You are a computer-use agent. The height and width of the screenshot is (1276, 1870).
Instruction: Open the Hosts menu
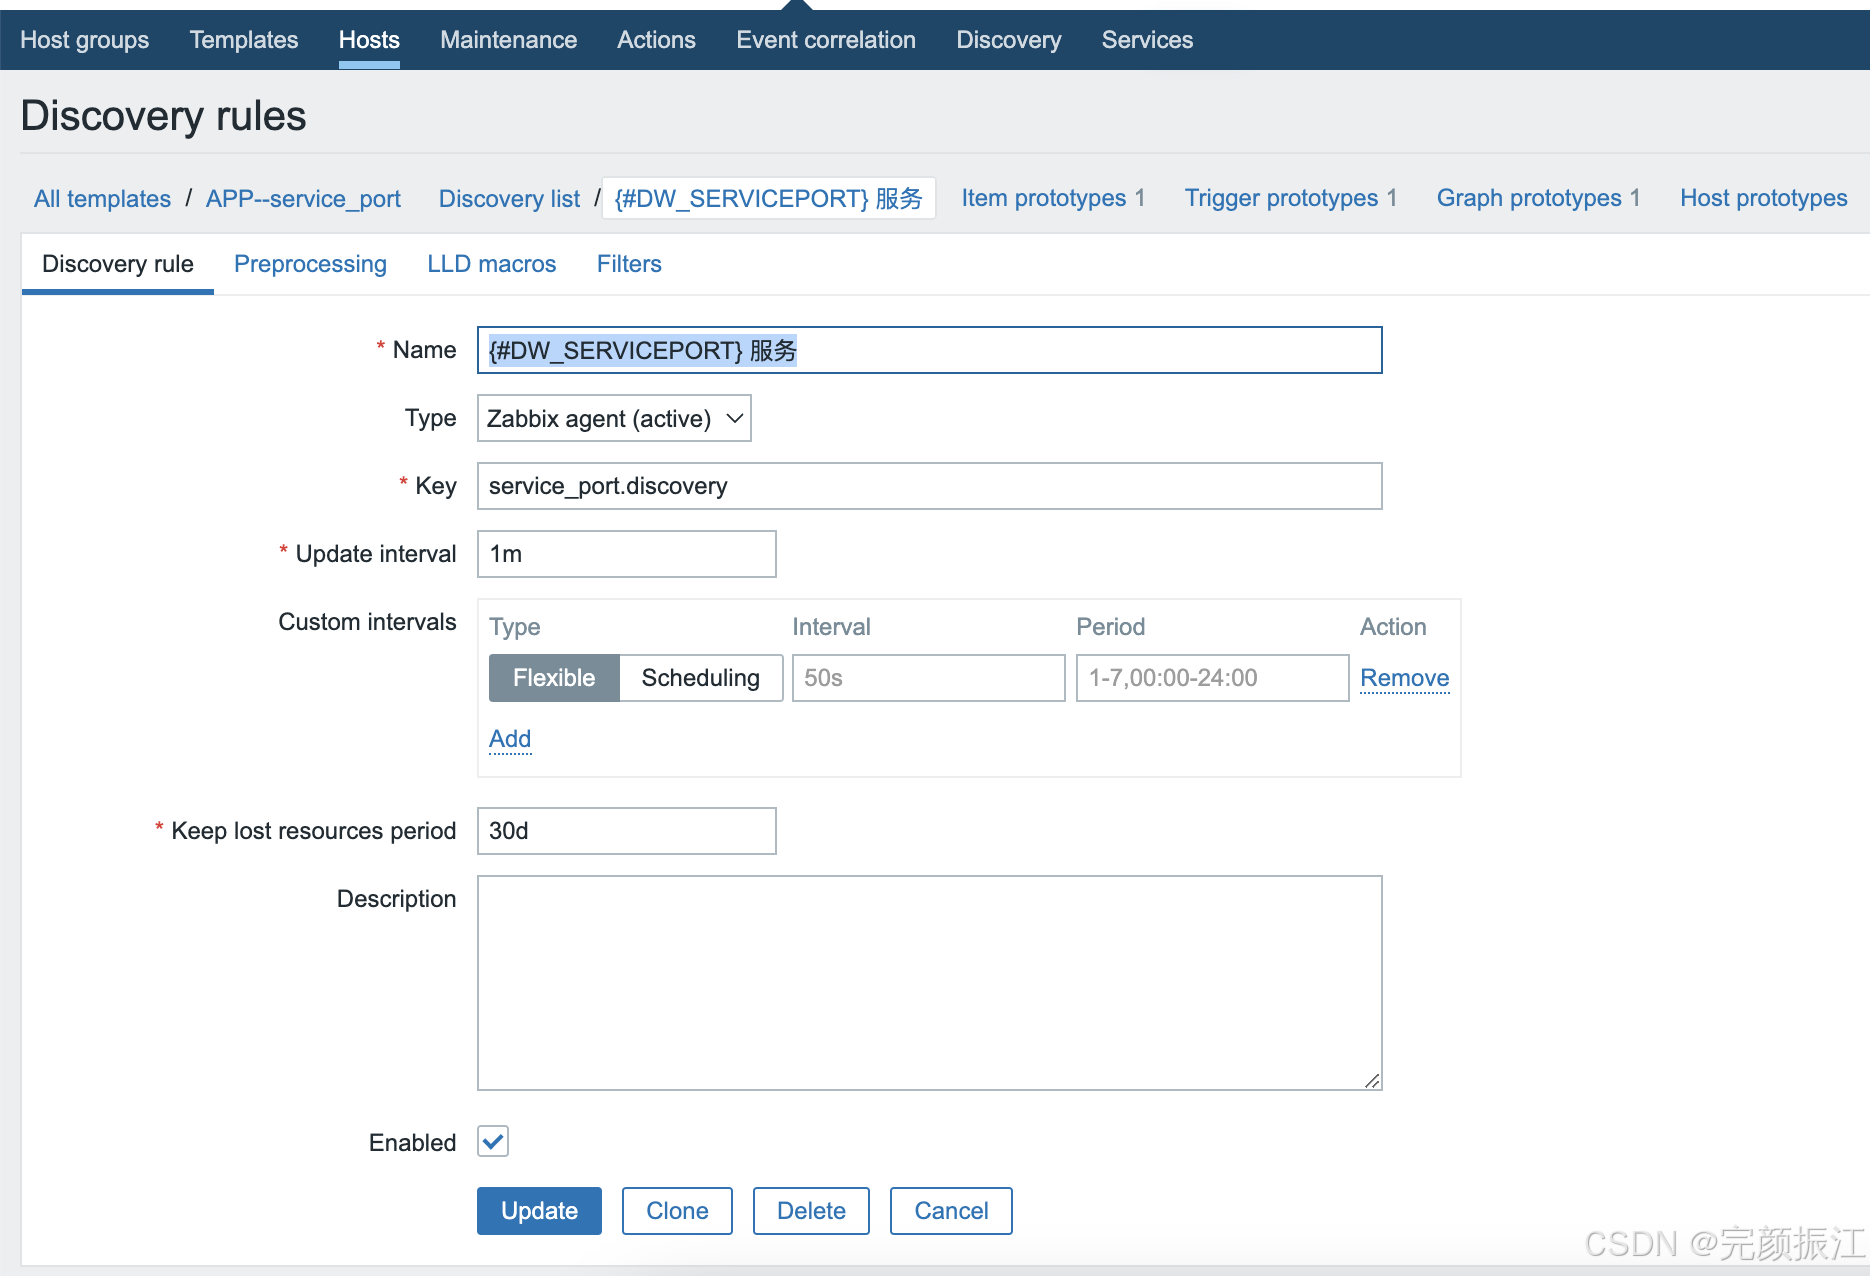pos(369,40)
